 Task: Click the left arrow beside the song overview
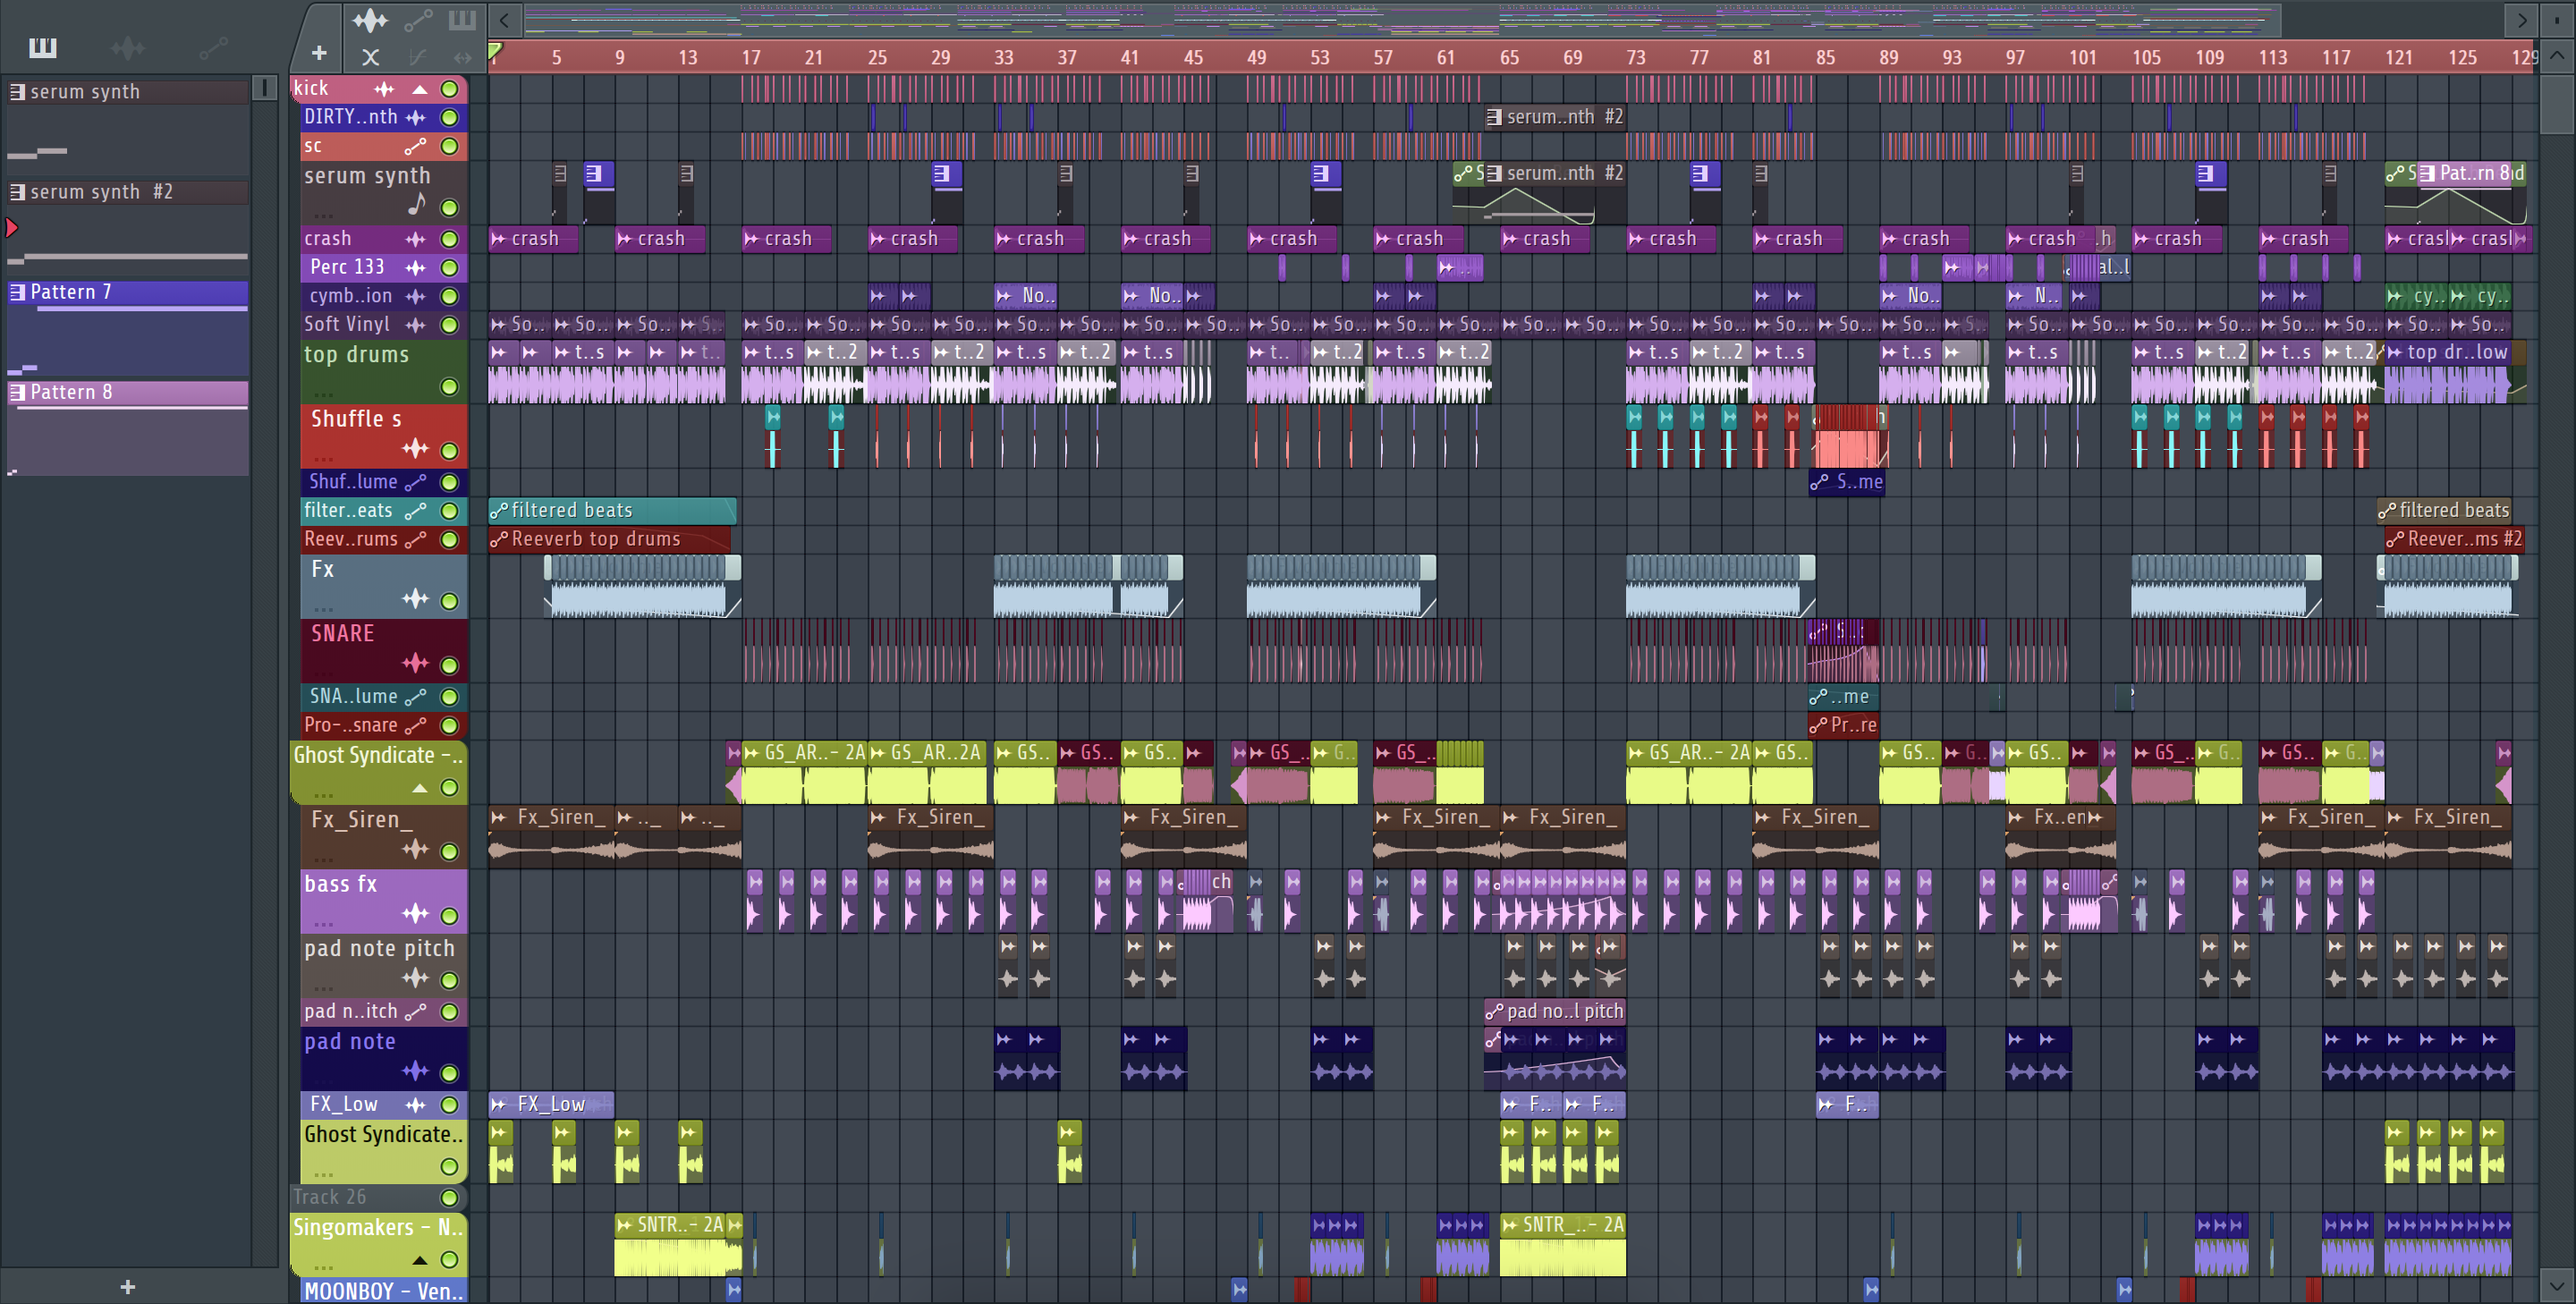click(504, 19)
